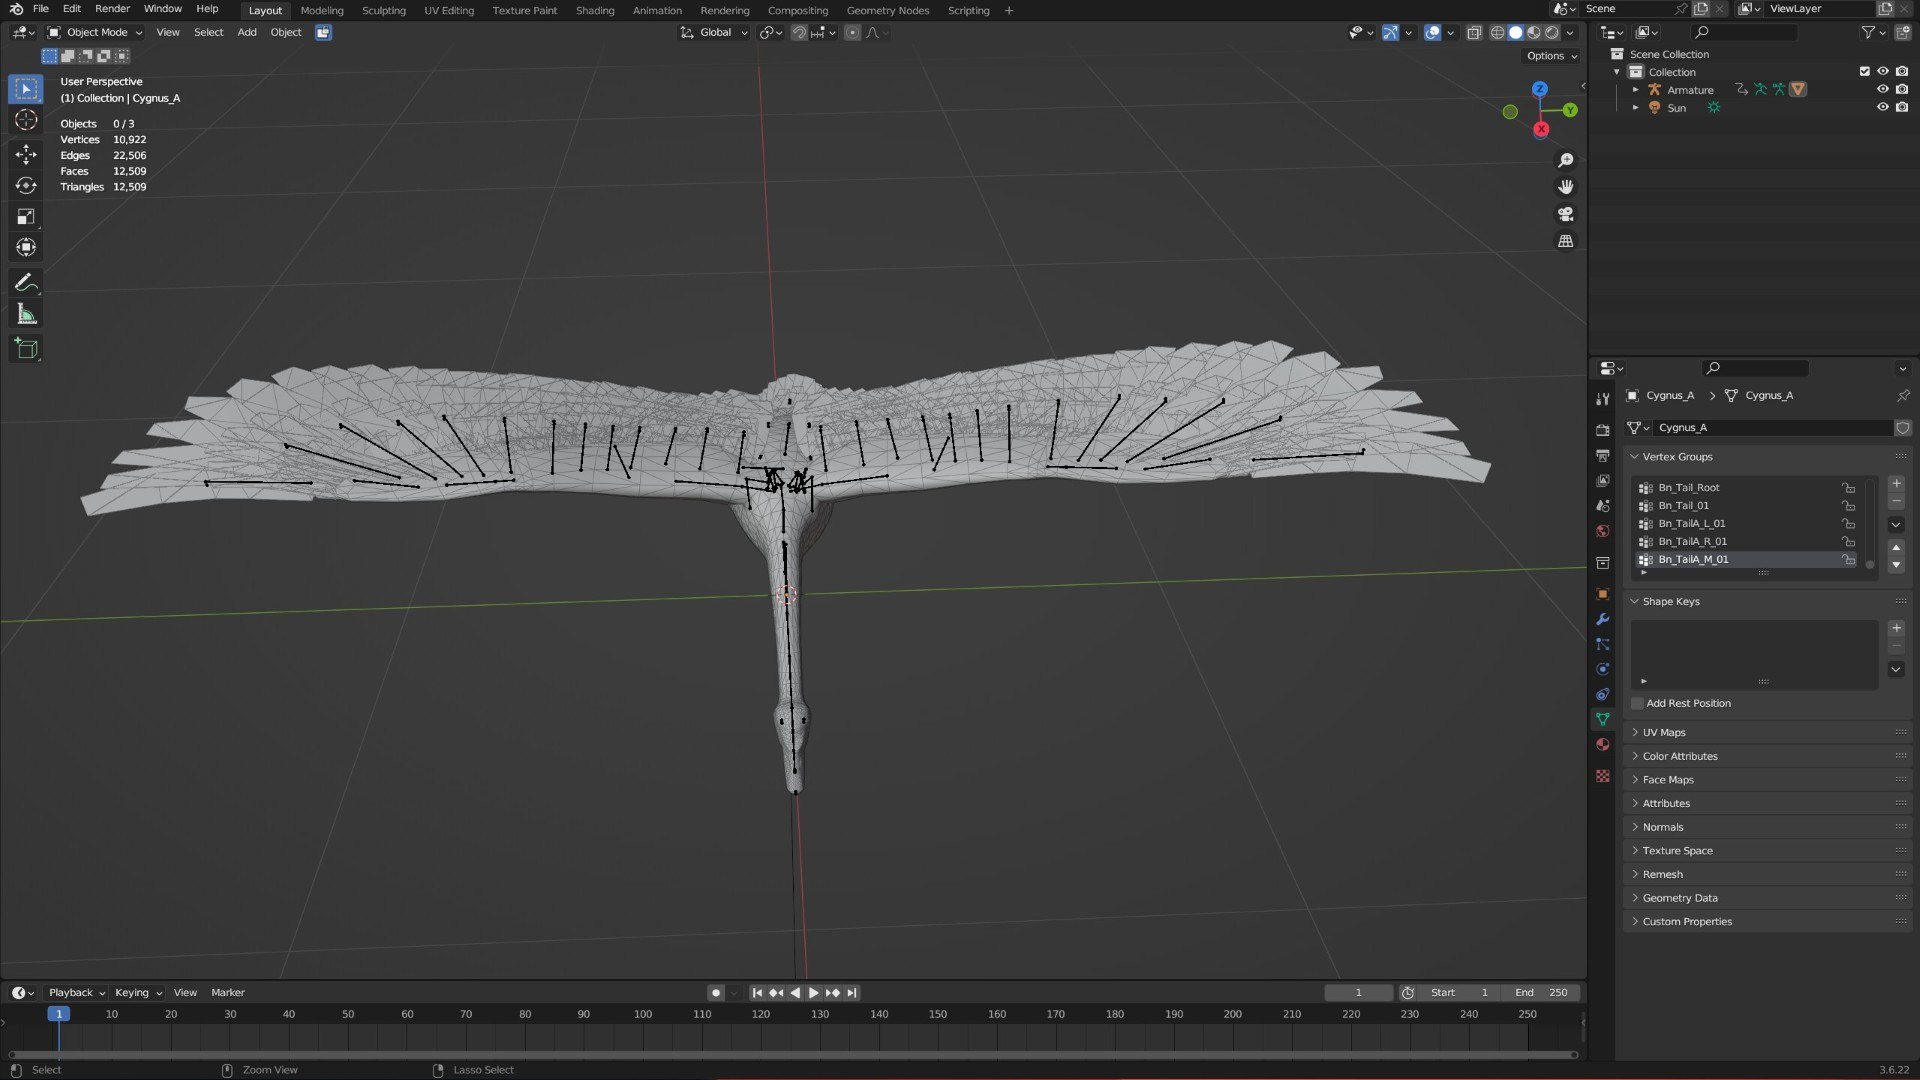Switch to the Sculpting workspace tab
The width and height of the screenshot is (1920, 1080).
(x=383, y=10)
